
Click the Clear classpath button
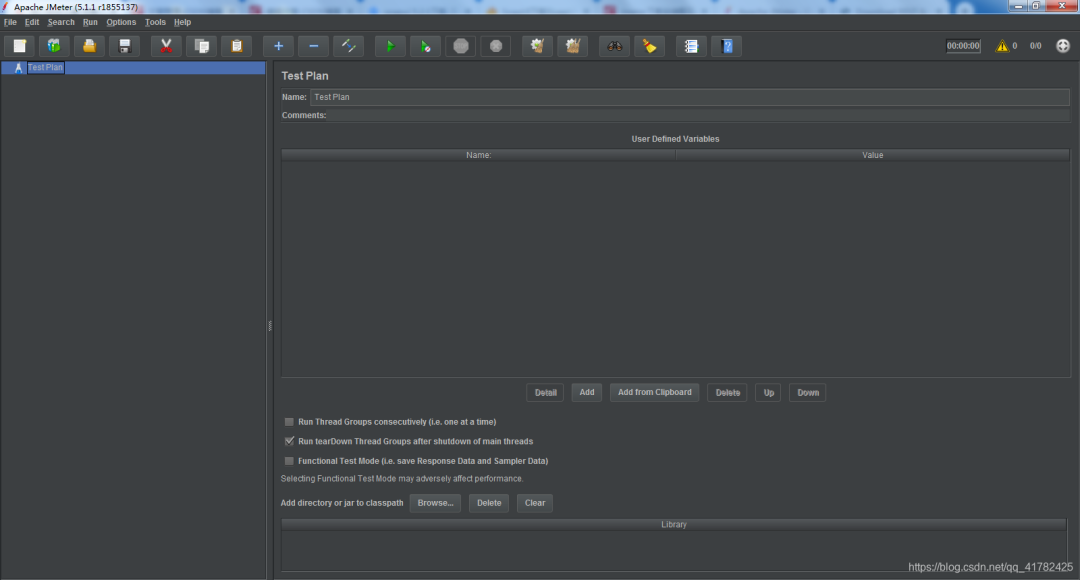click(x=534, y=503)
